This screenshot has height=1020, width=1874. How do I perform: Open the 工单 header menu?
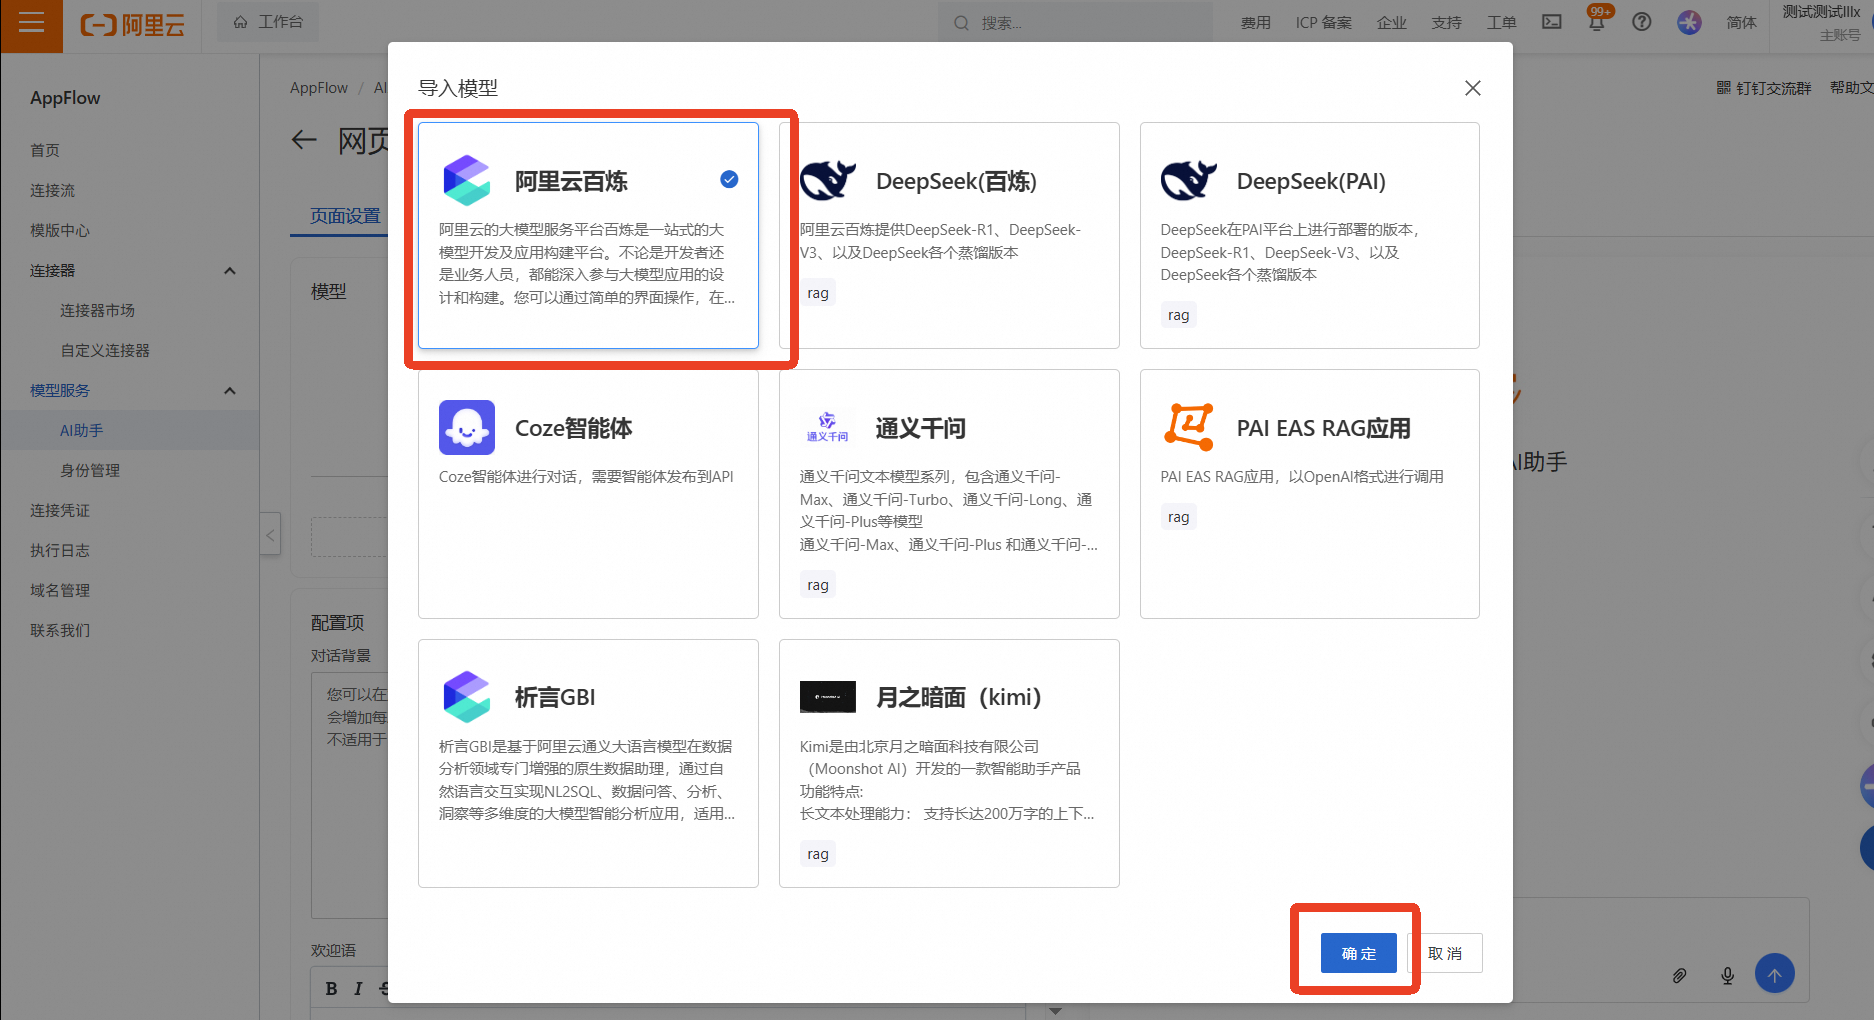coord(1502,22)
